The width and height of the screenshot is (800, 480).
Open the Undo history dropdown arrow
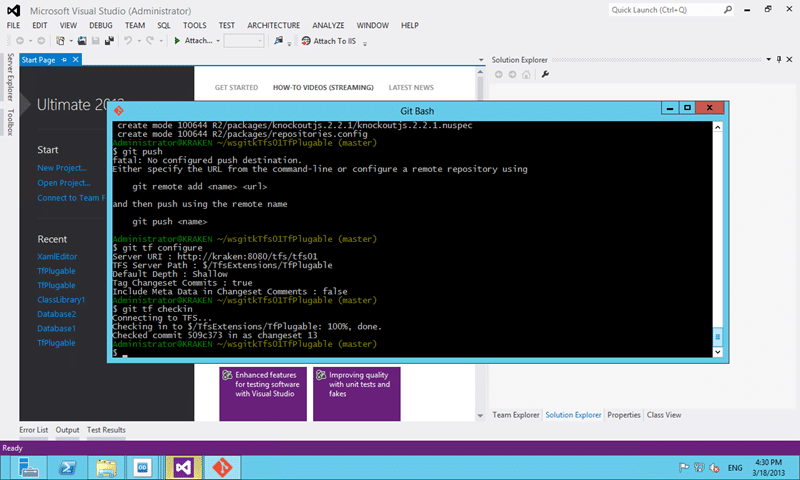[139, 41]
